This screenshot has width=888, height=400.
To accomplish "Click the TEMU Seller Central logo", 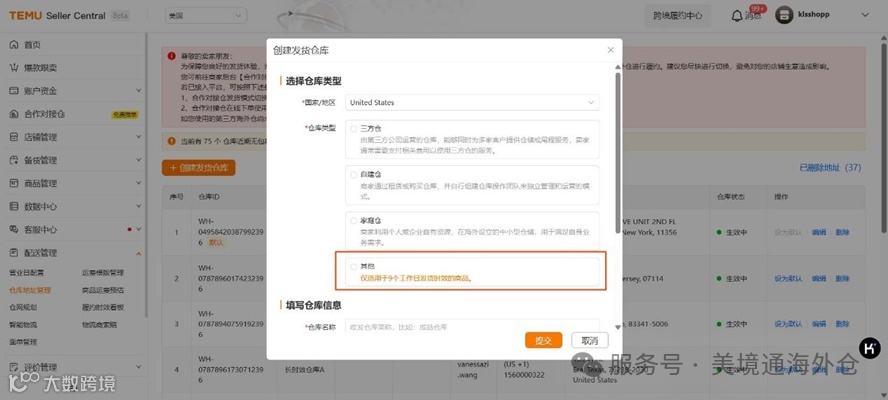I will click(57, 16).
